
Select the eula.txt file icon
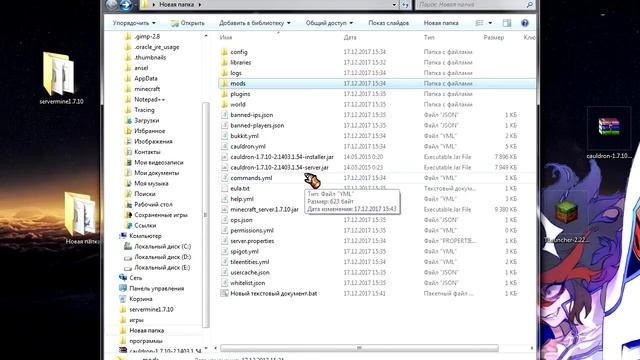(x=224, y=189)
